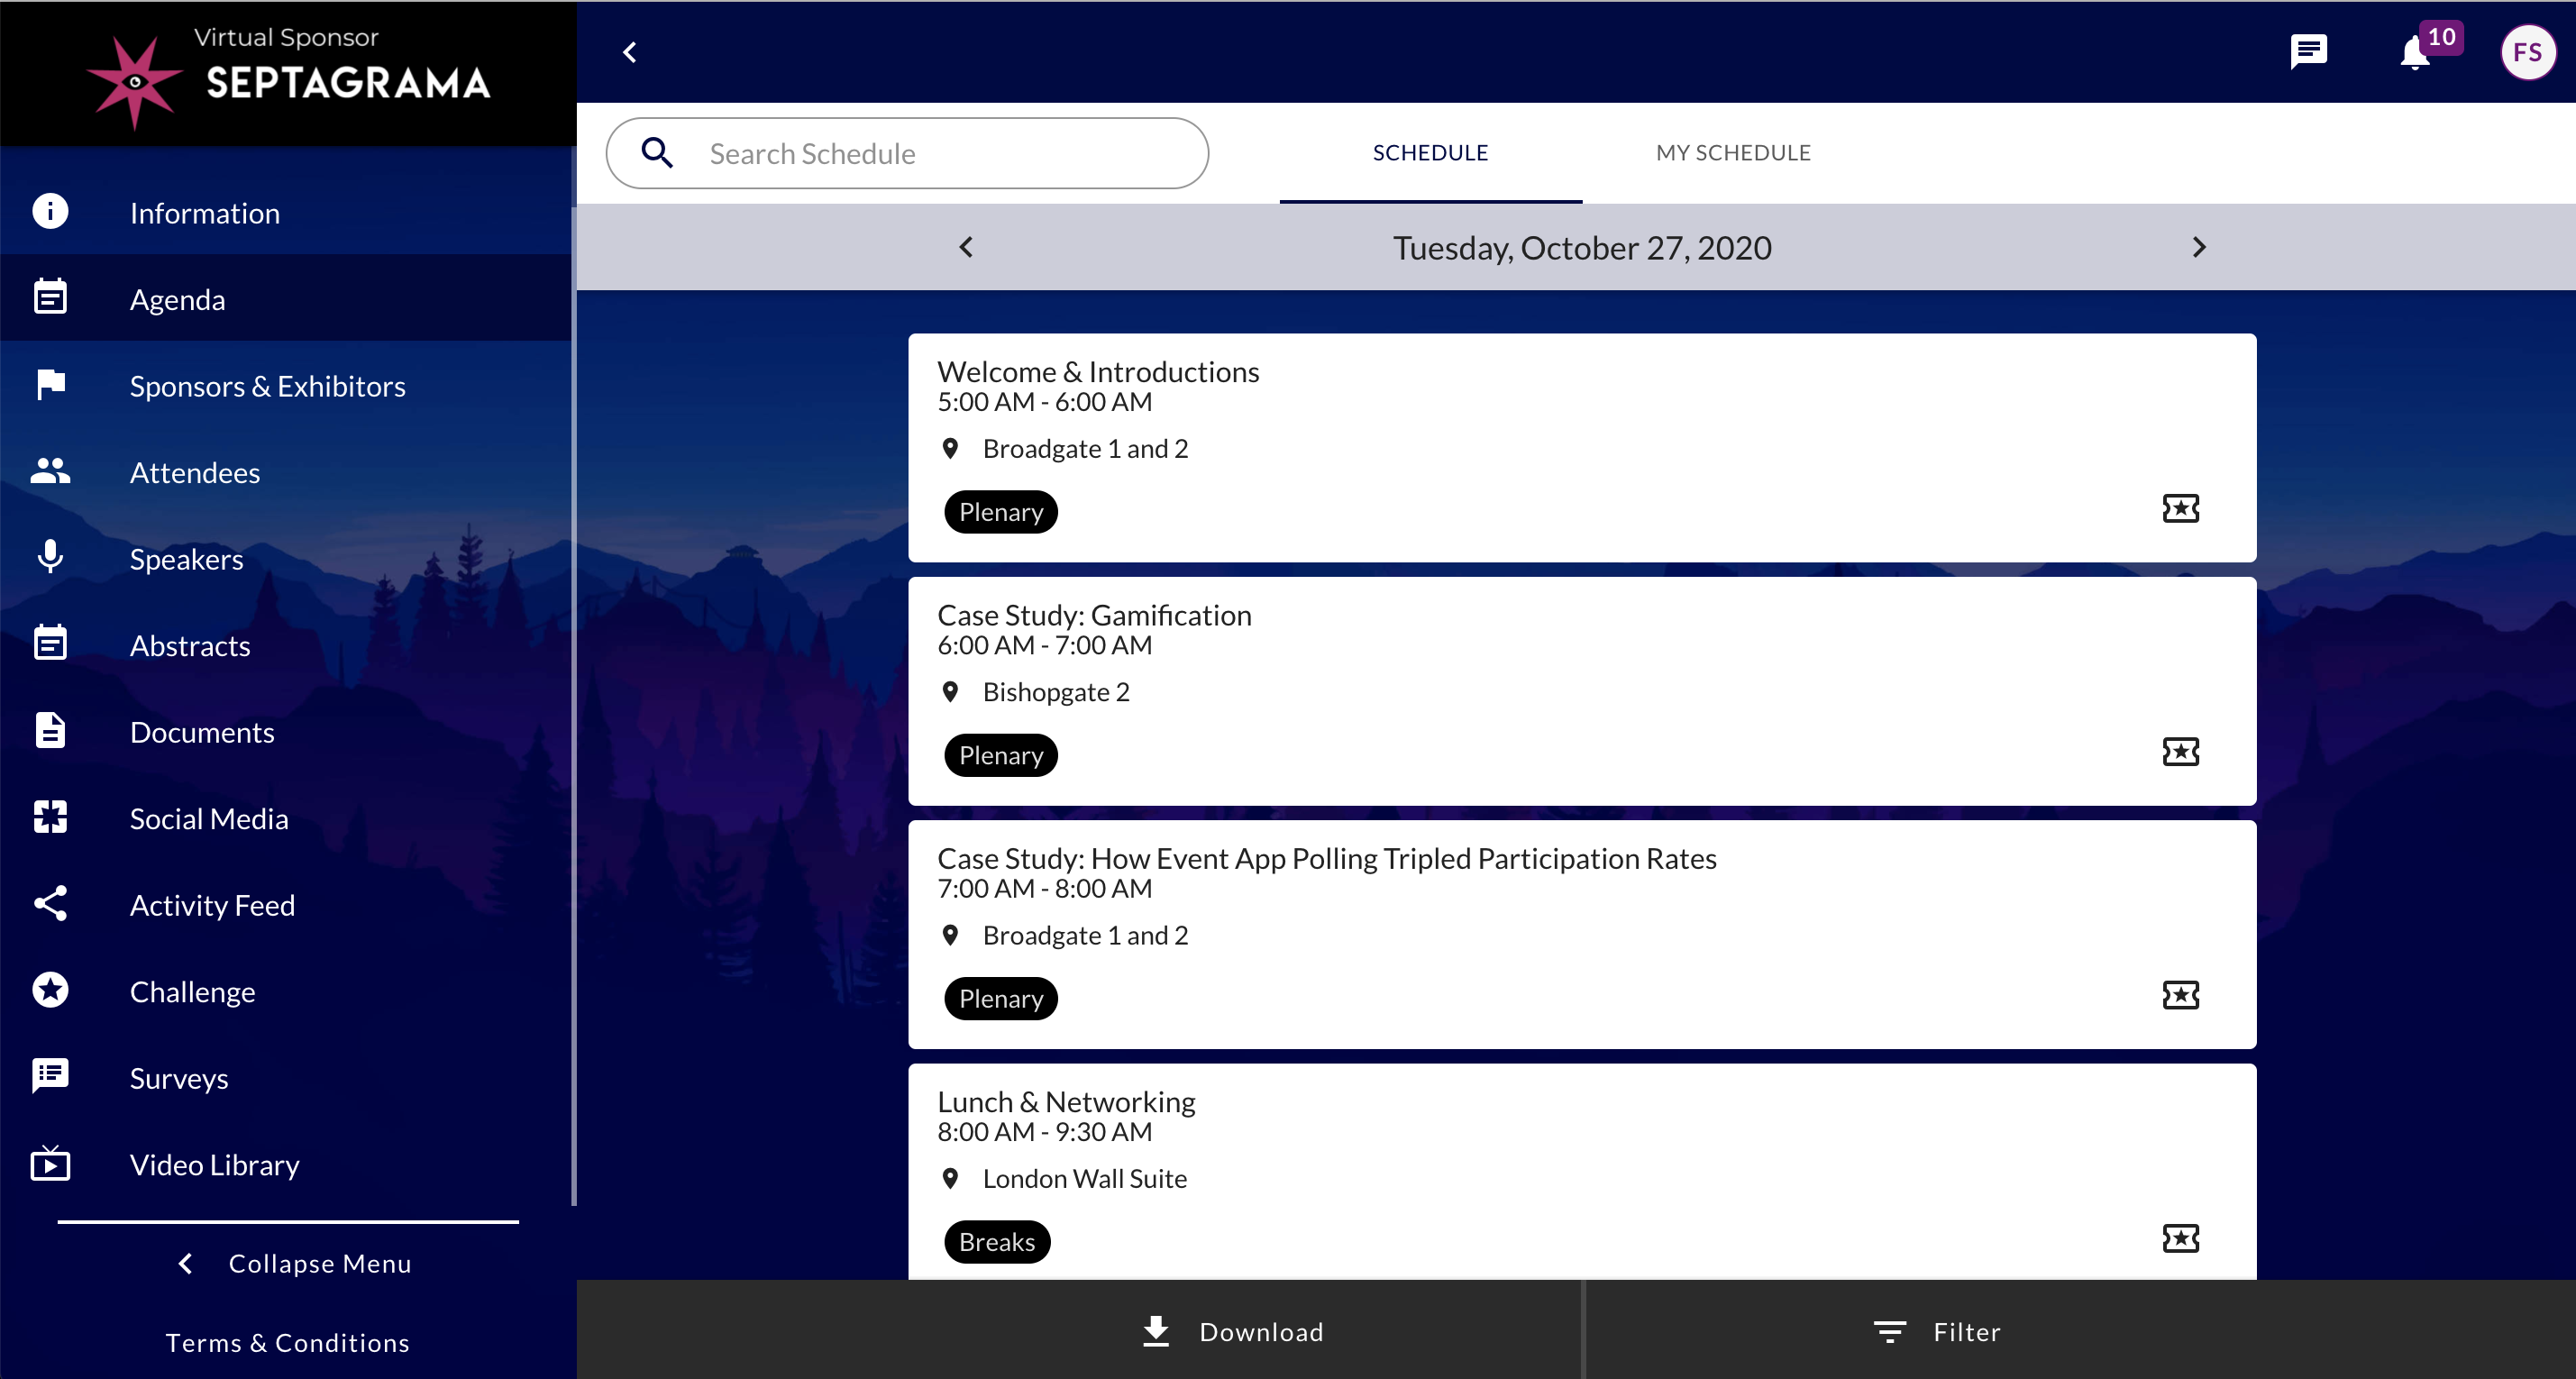Click the Septagrama star logo

coord(134,82)
